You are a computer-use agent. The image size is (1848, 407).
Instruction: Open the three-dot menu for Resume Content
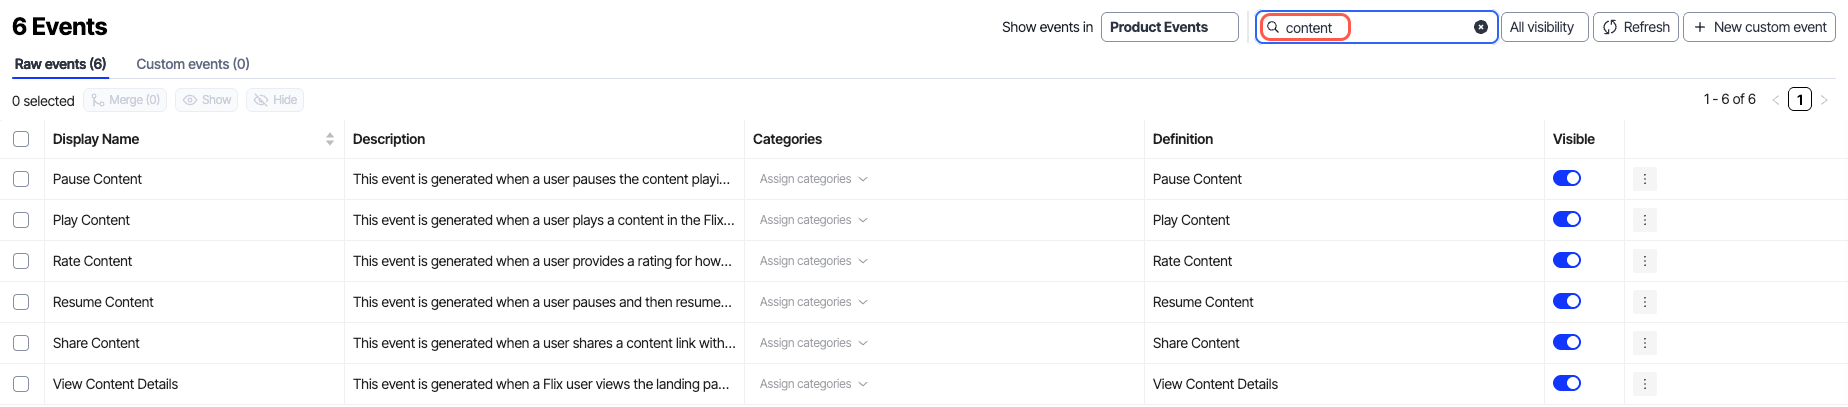coord(1645,302)
